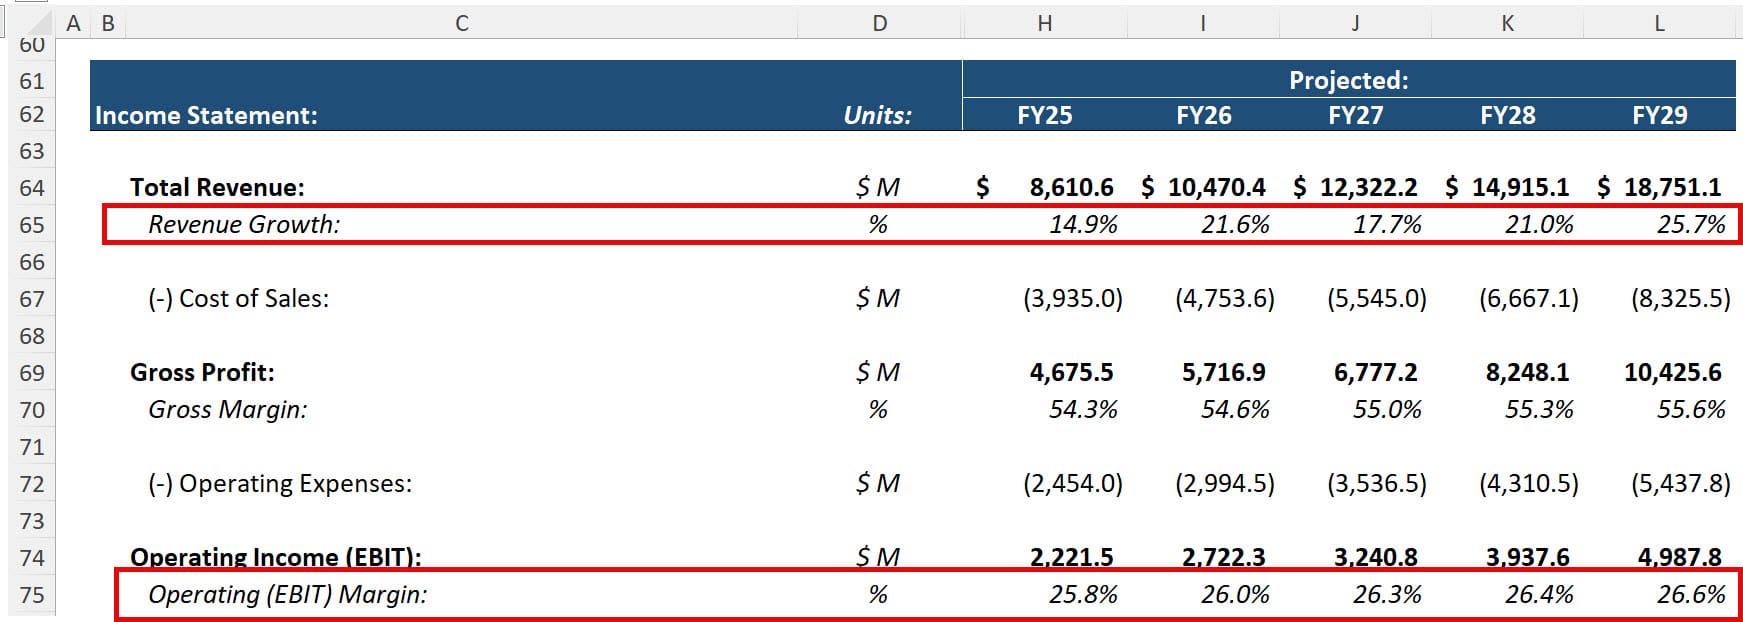Select FY27 gross margin 55.0%
The width and height of the screenshot is (1743, 622).
(1386, 409)
